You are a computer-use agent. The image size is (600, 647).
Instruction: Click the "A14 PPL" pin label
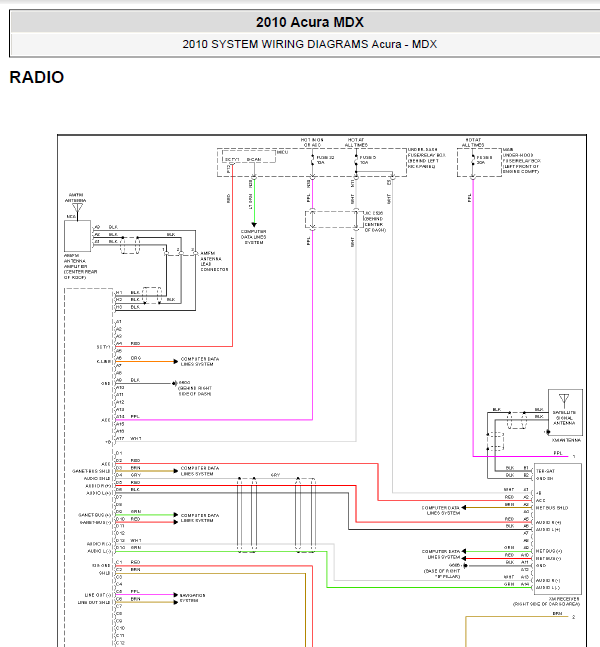(128, 417)
